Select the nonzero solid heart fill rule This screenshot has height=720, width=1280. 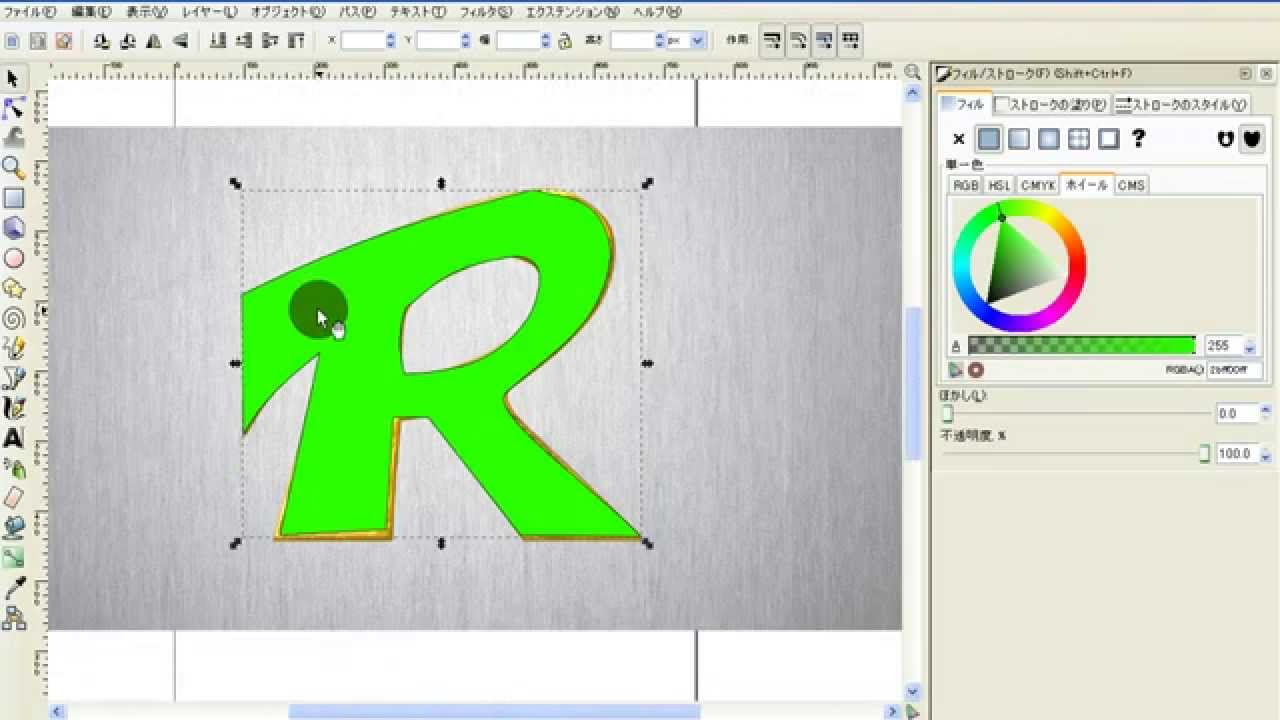(1252, 139)
